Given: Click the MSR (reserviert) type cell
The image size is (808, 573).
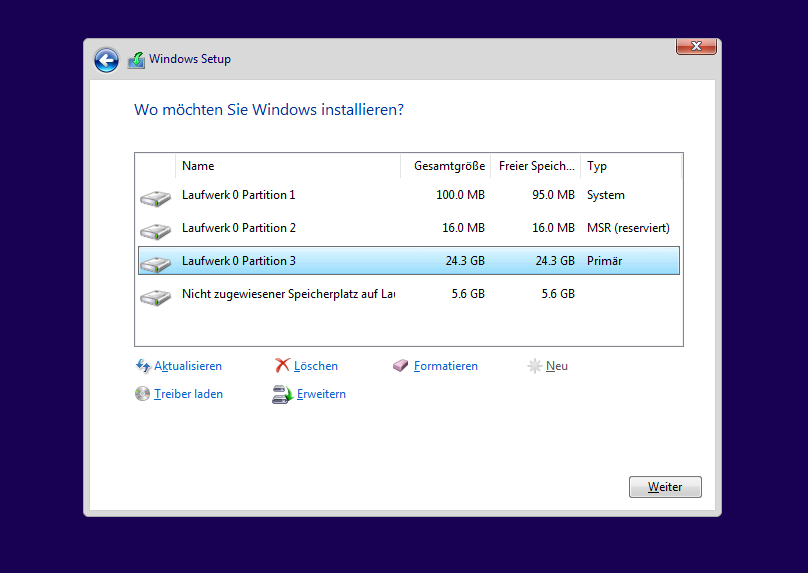Looking at the screenshot, I should tap(628, 228).
